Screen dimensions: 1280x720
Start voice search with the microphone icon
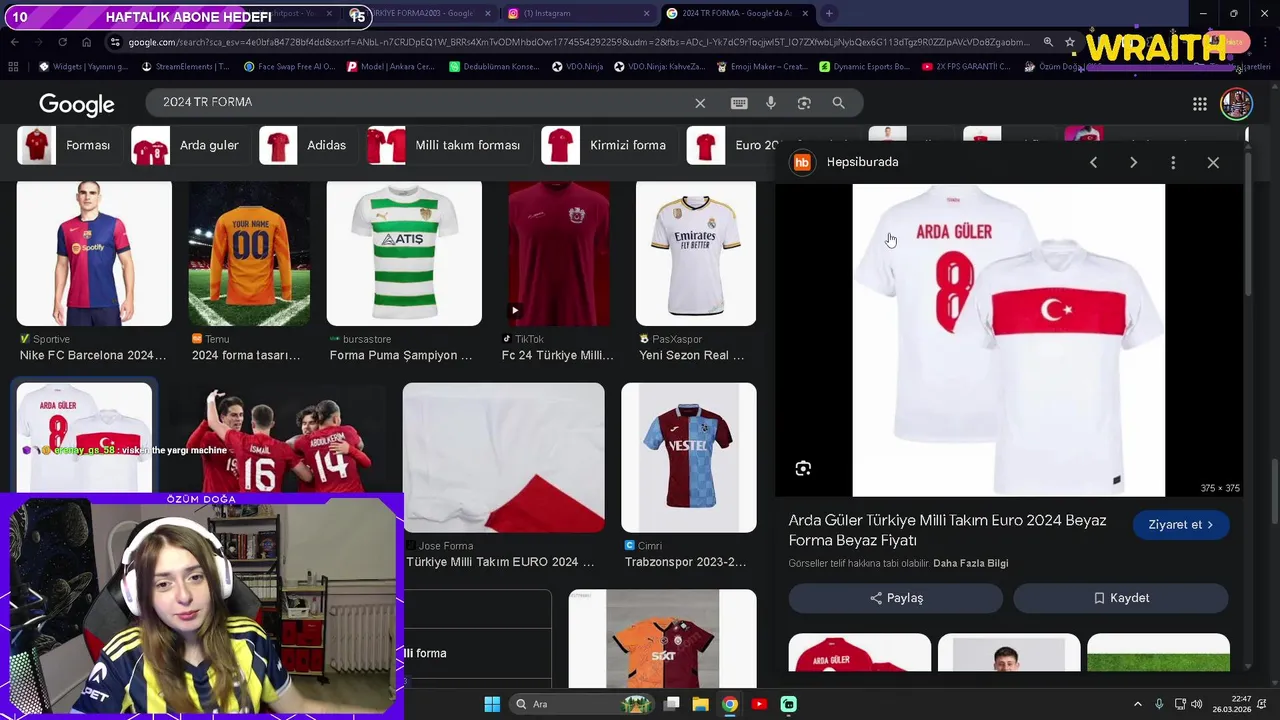coord(770,103)
